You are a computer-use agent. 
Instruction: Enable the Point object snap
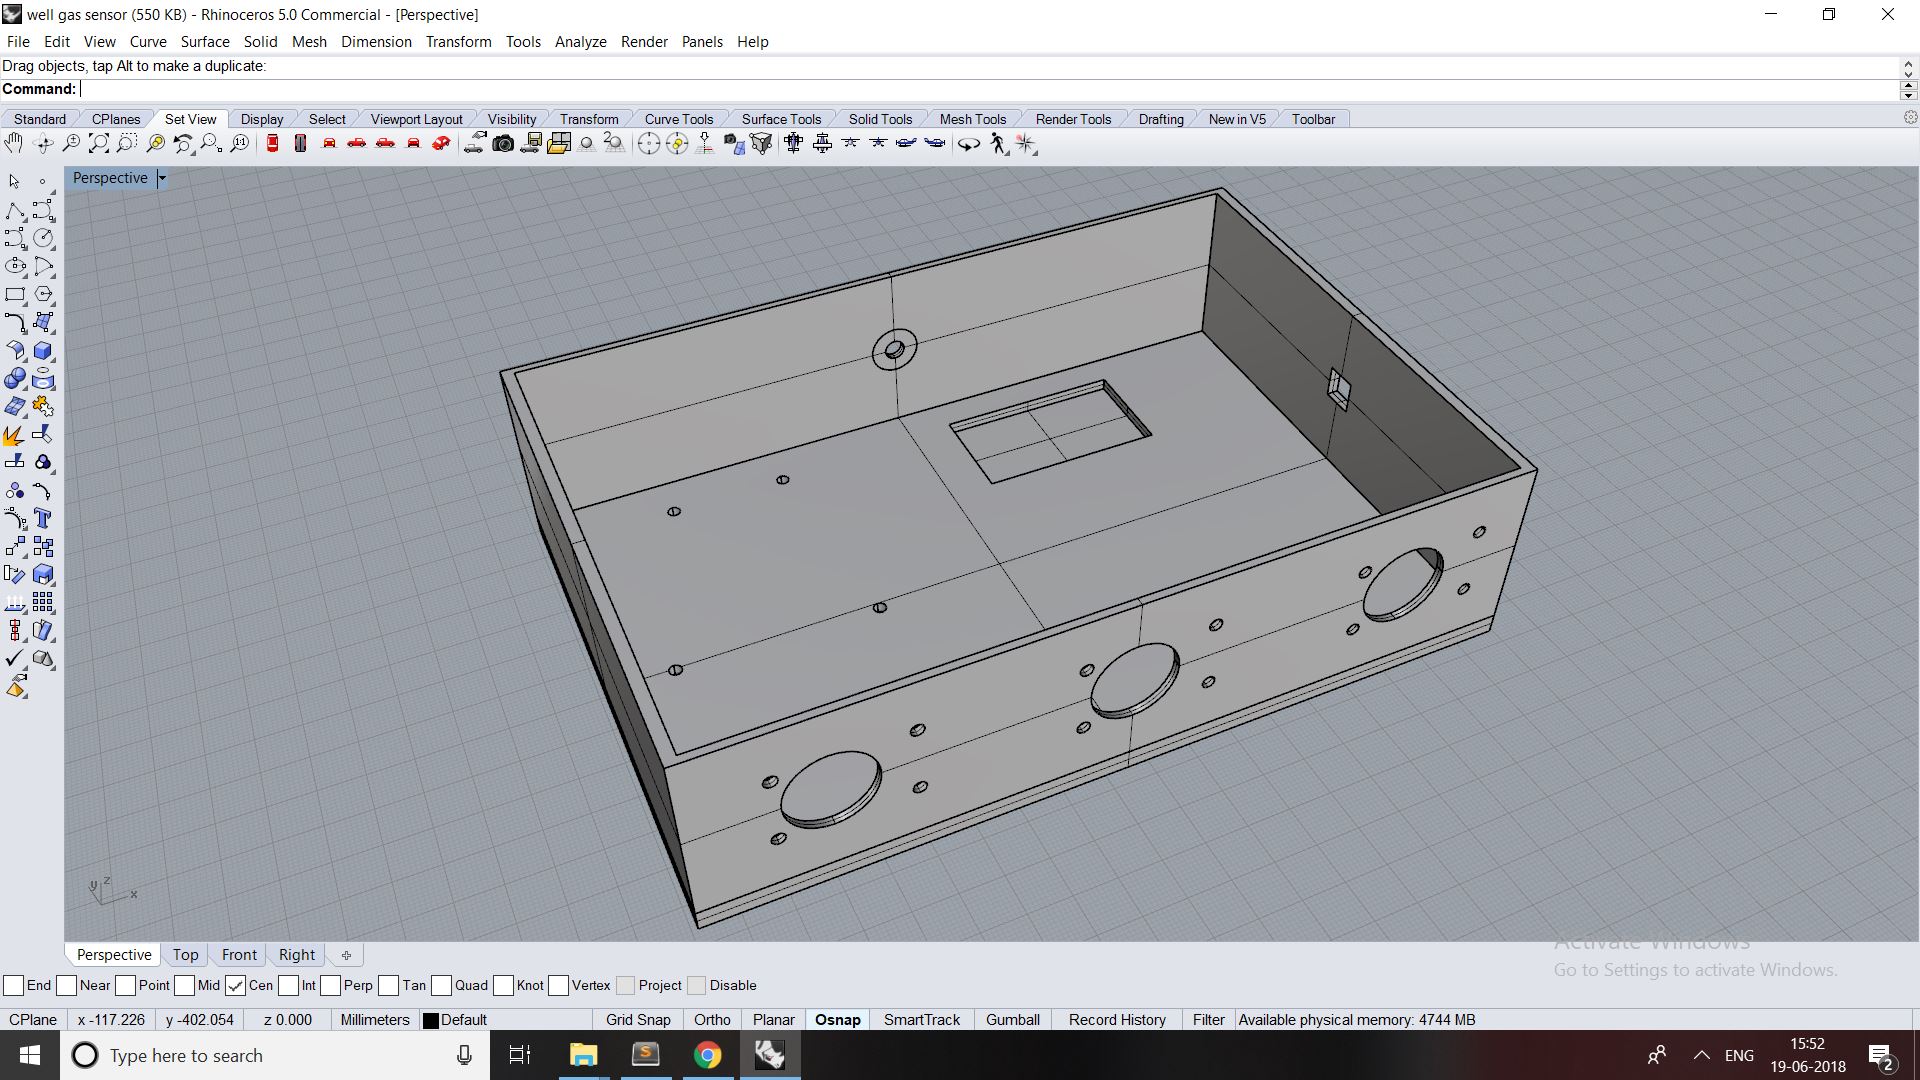click(x=126, y=985)
